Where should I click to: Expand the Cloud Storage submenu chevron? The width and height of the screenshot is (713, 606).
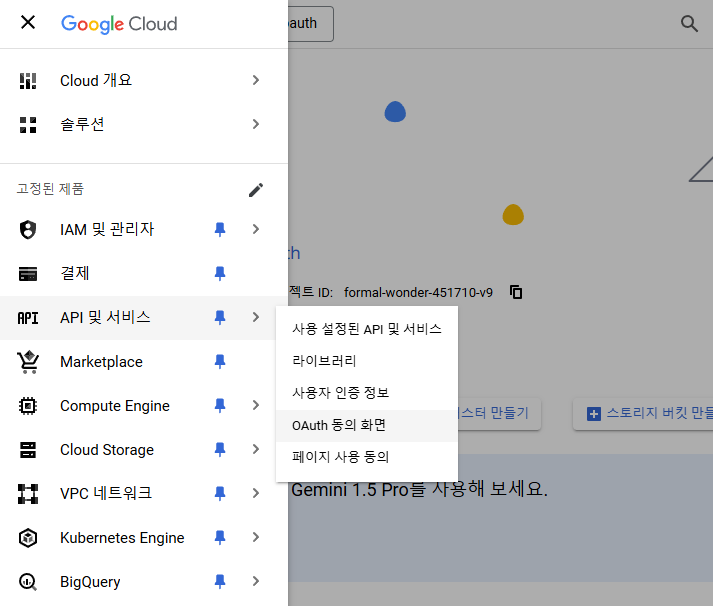point(256,449)
